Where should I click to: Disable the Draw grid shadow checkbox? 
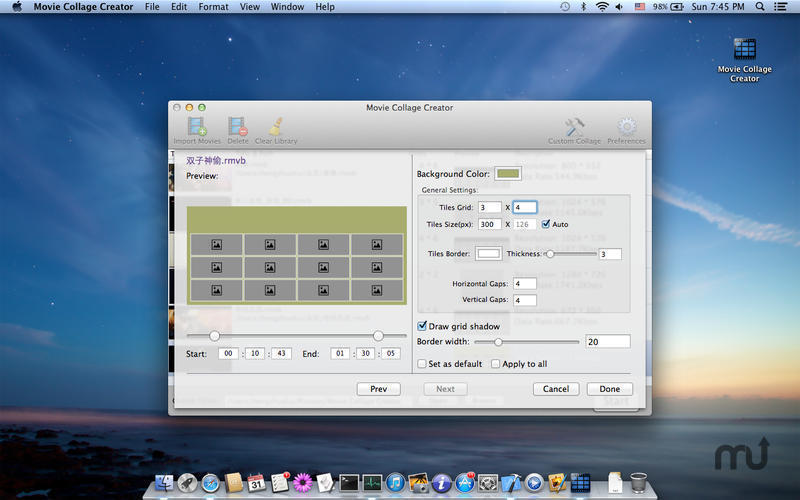pyautogui.click(x=422, y=326)
